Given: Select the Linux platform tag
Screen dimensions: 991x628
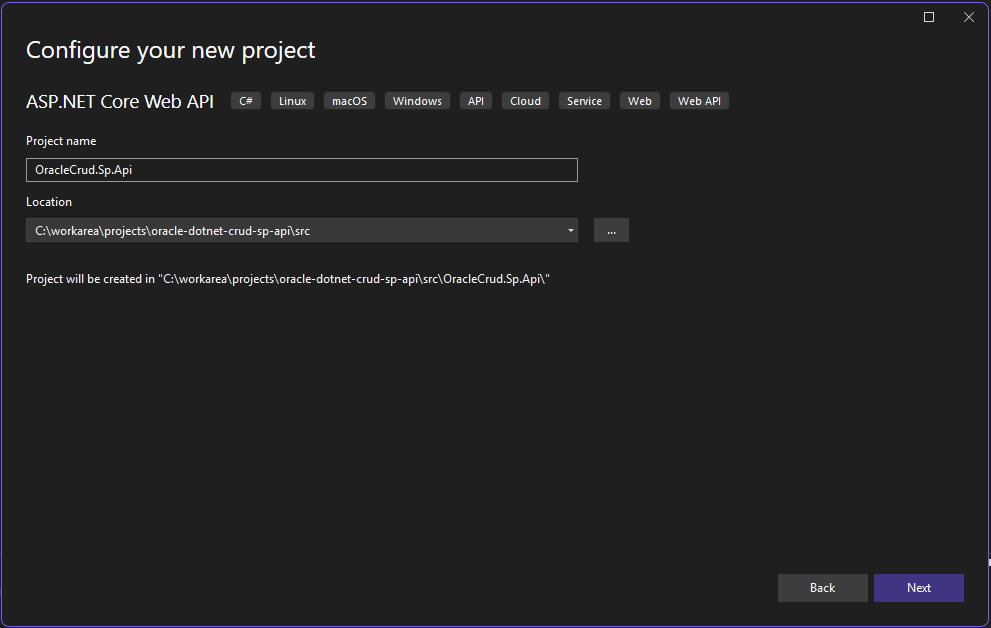Looking at the screenshot, I should (292, 101).
